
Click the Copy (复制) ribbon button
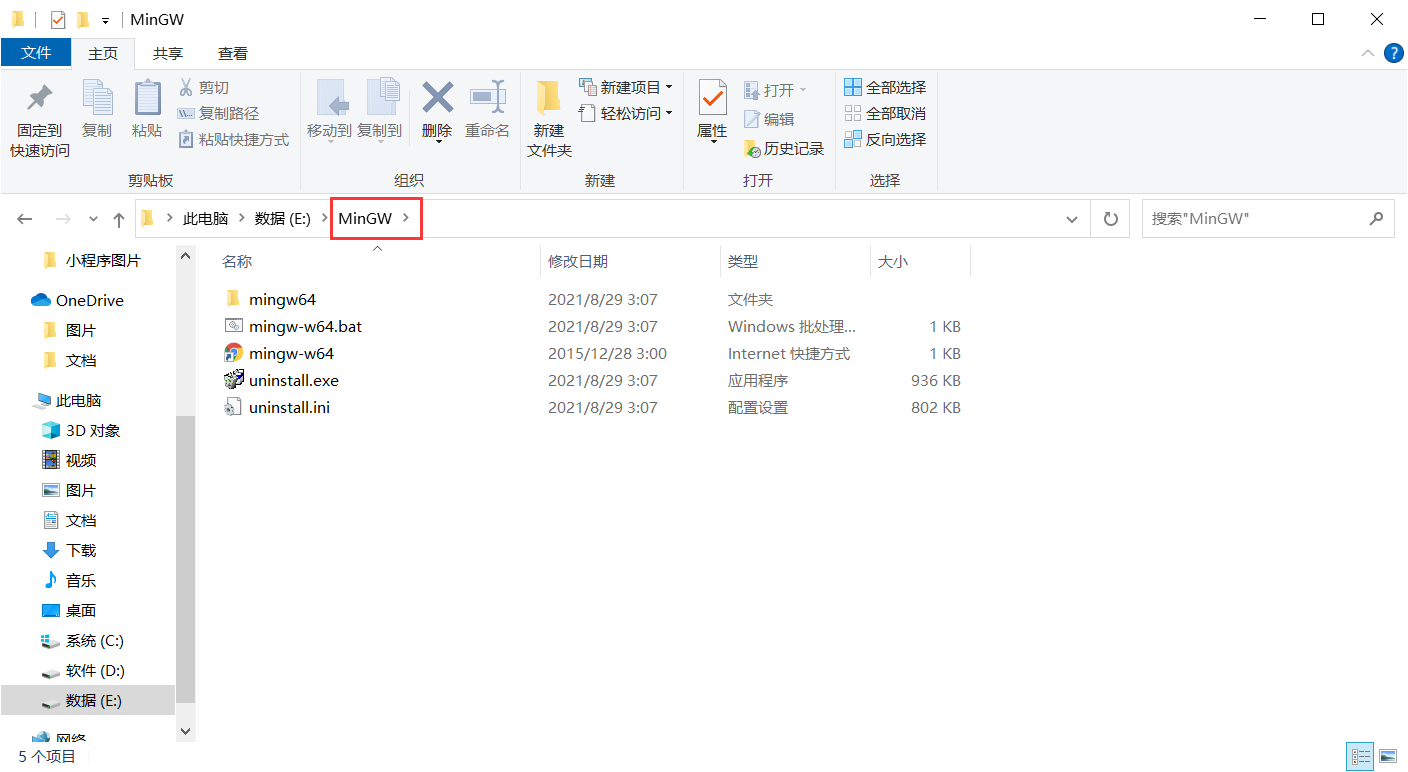pos(97,110)
